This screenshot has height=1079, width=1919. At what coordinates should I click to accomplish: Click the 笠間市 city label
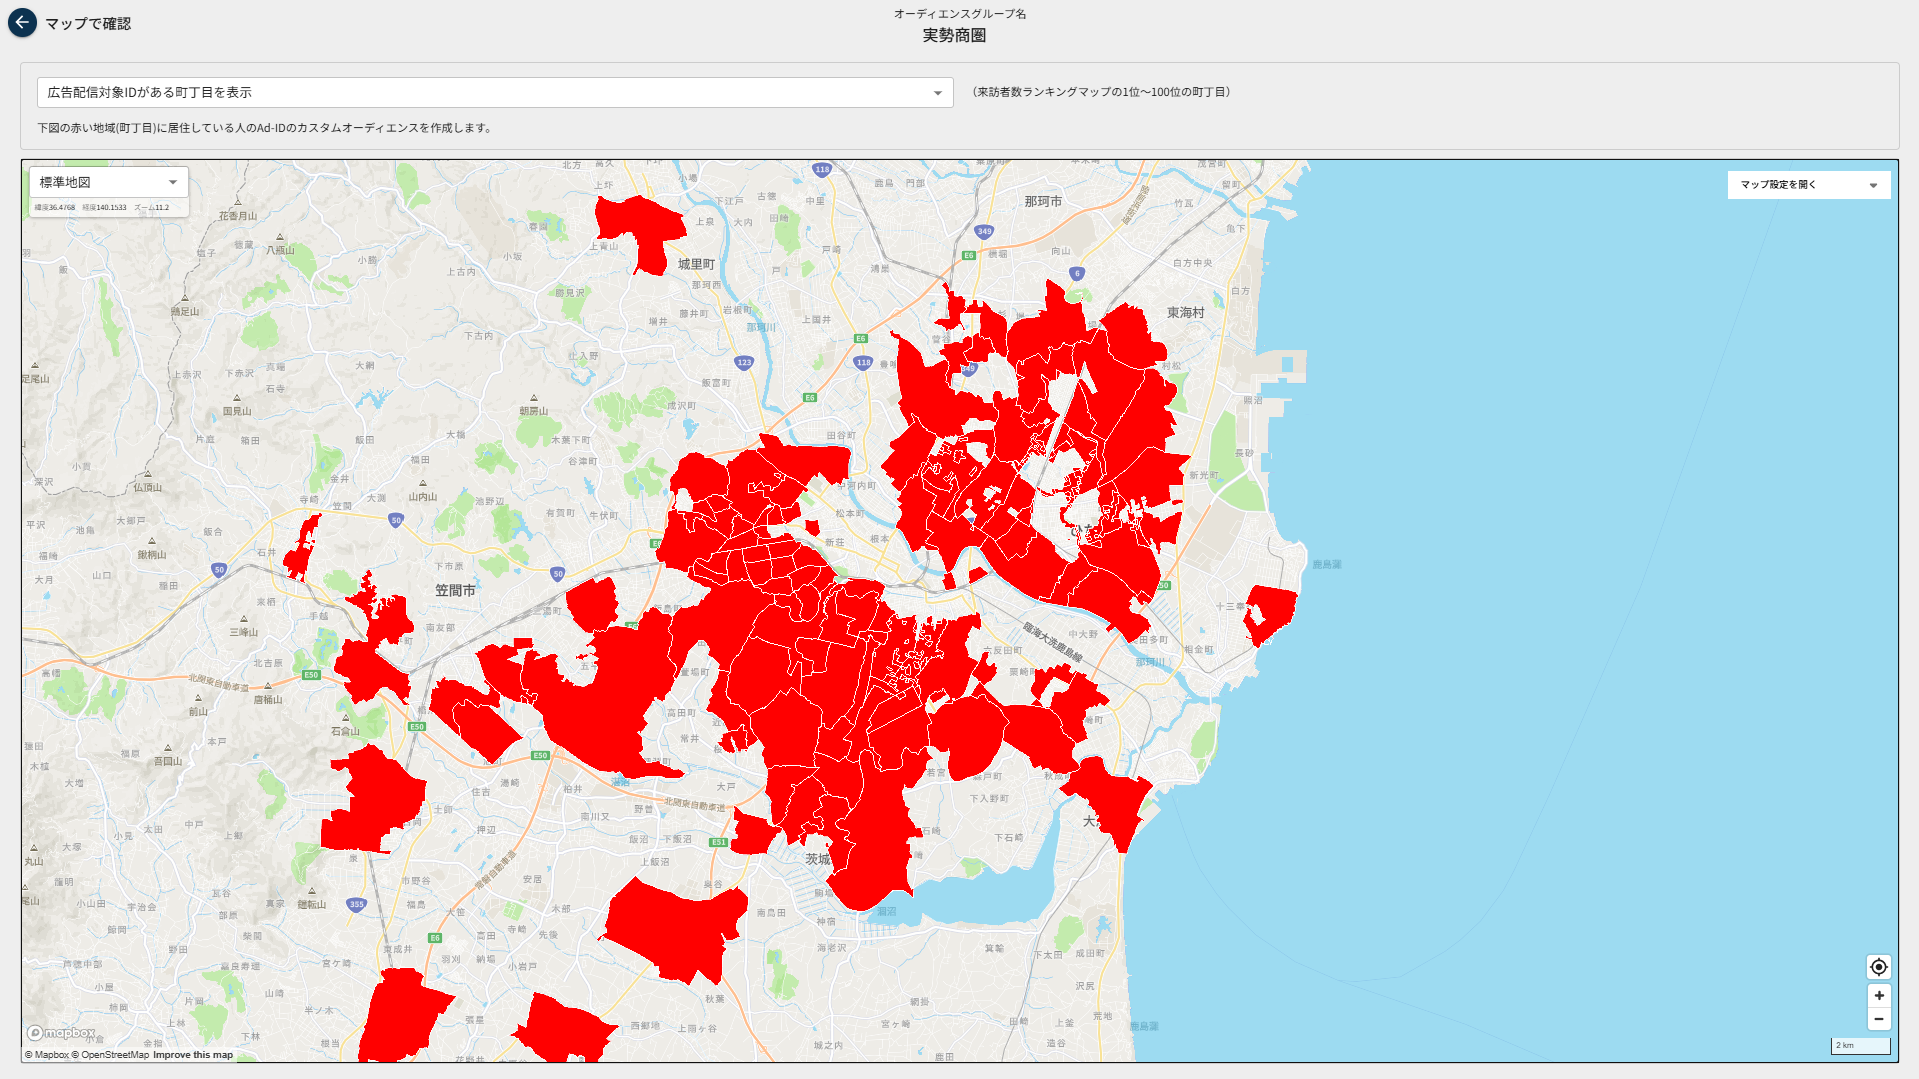pos(455,590)
